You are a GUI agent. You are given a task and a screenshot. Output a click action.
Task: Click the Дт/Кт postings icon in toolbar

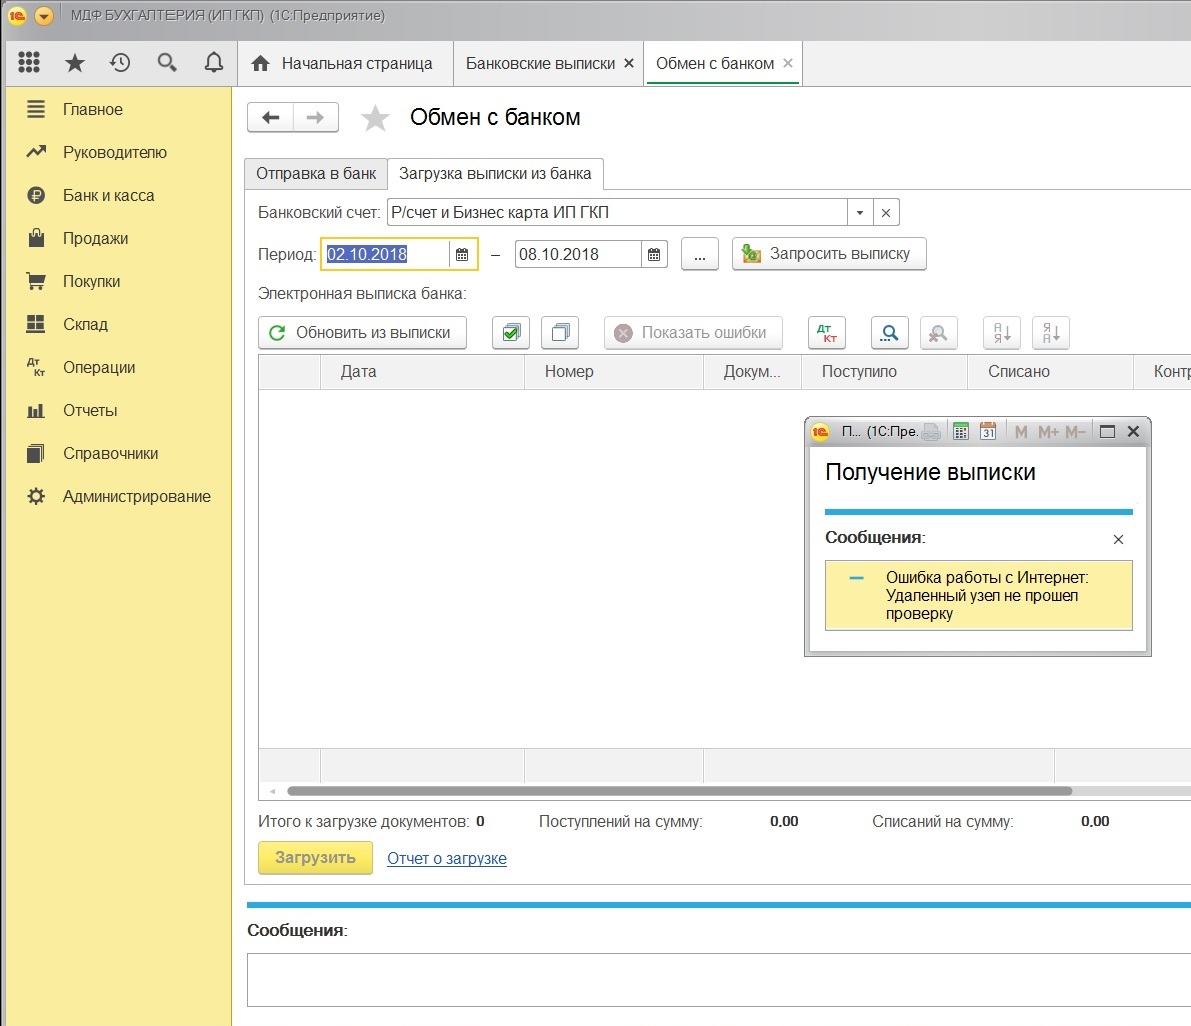(x=826, y=333)
